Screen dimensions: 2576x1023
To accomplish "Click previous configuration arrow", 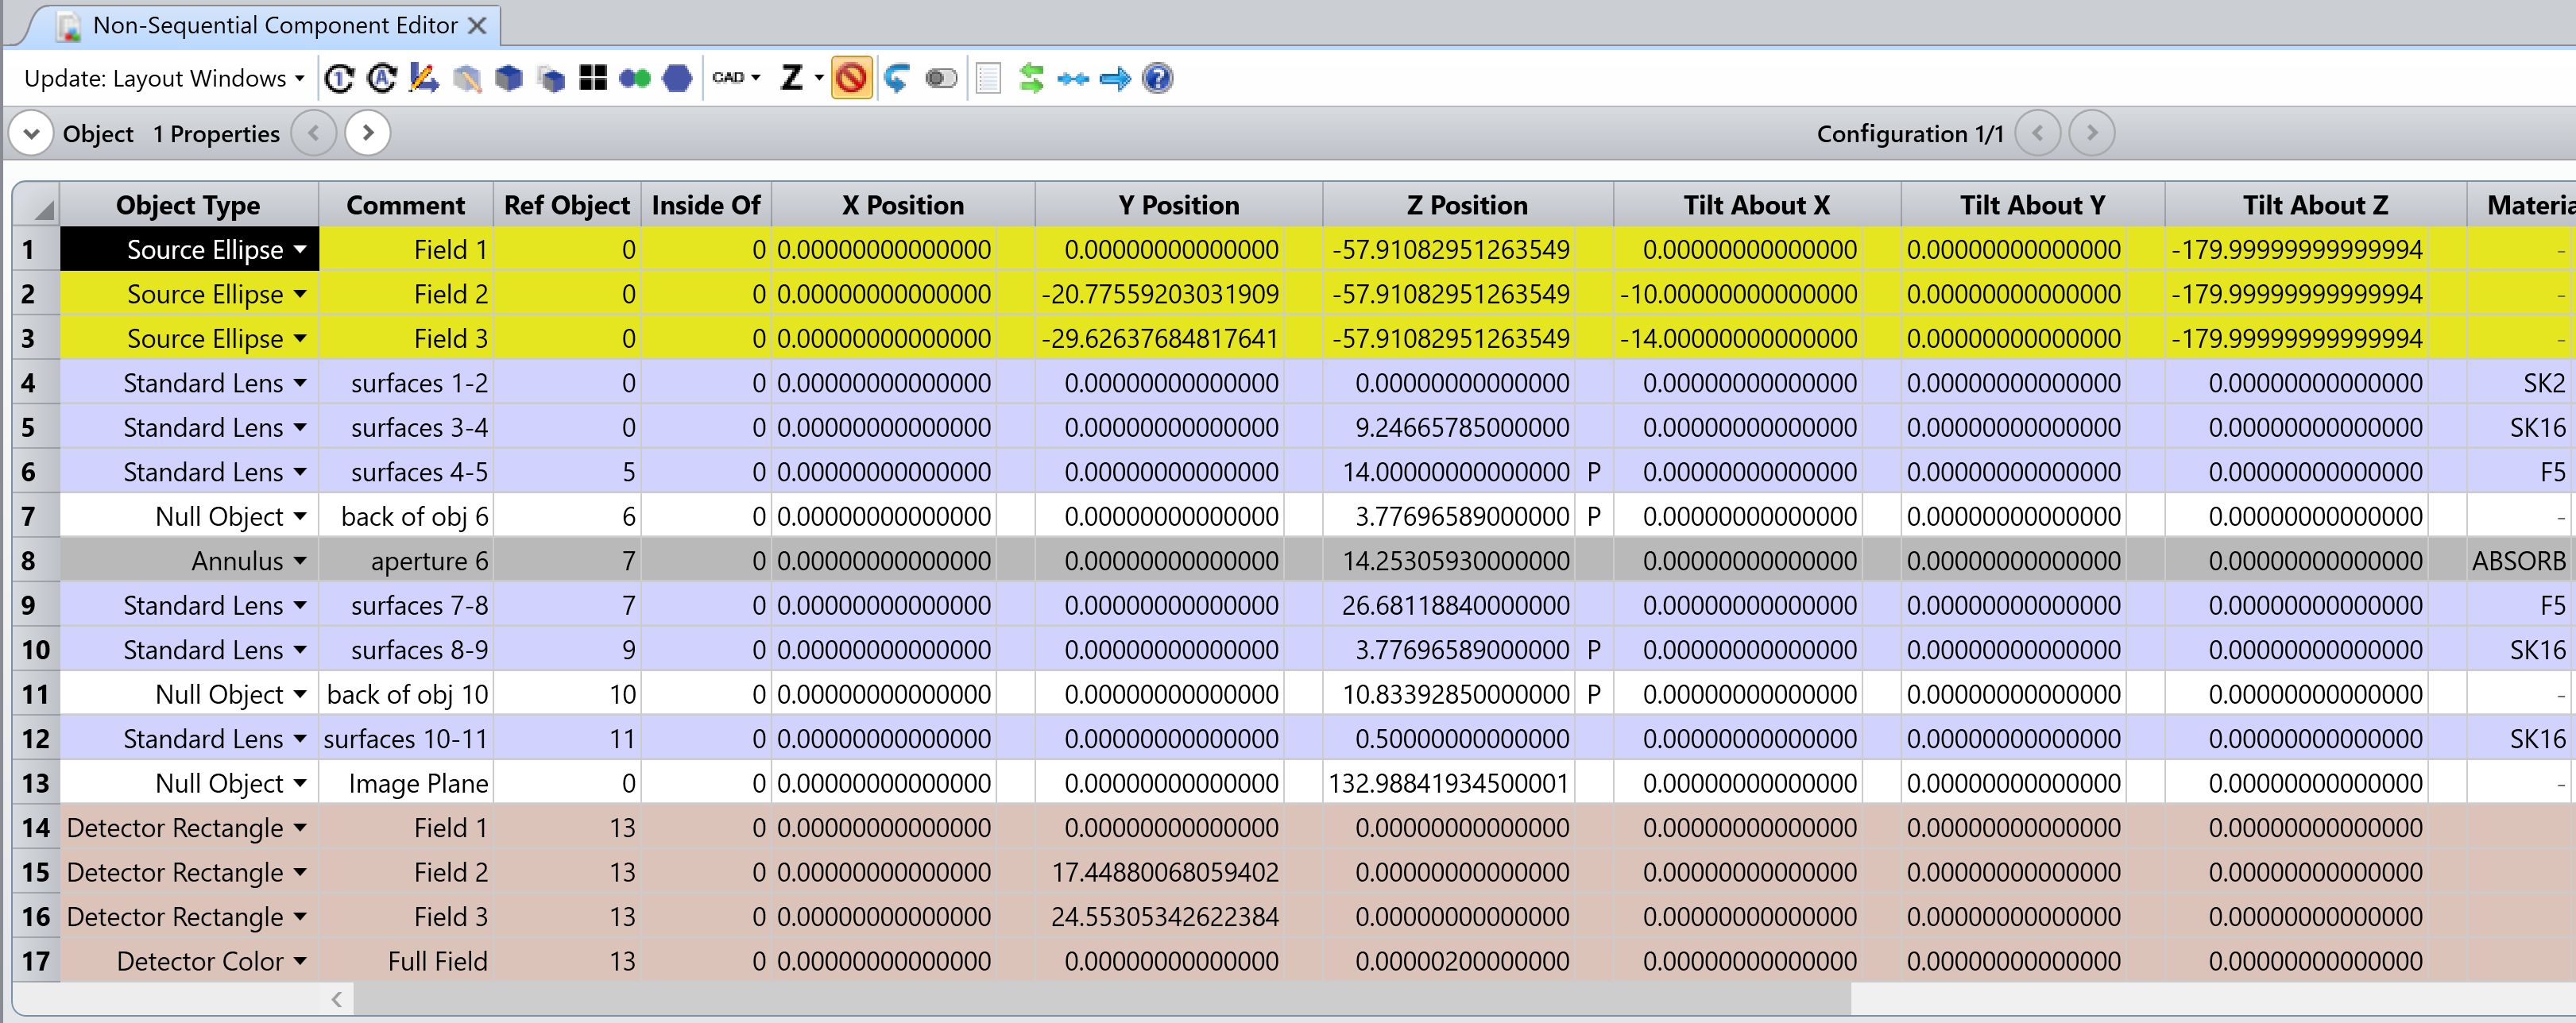I will tap(2037, 133).
